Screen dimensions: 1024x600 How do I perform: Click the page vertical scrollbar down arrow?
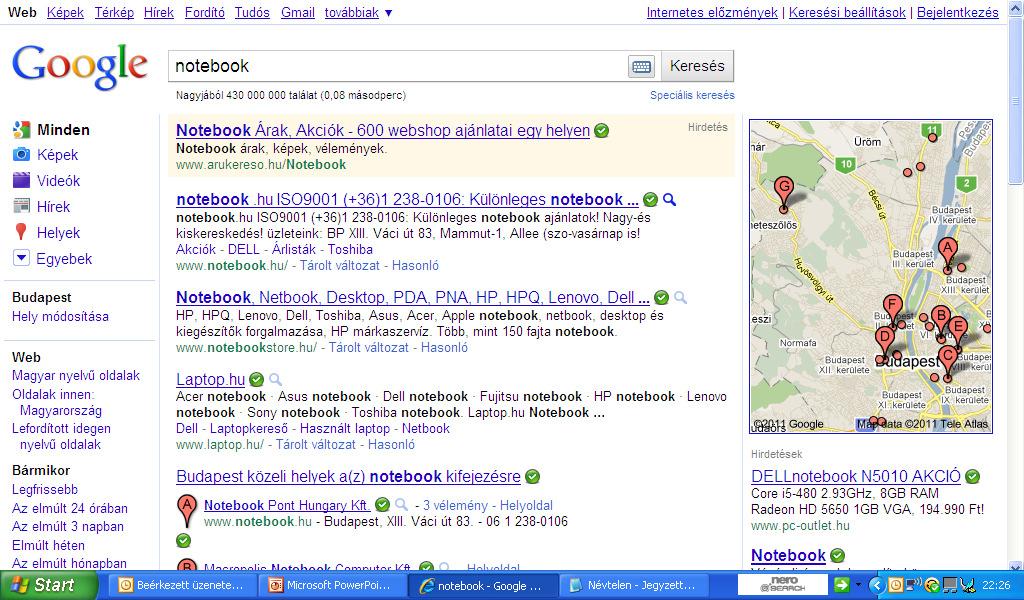1016,565
